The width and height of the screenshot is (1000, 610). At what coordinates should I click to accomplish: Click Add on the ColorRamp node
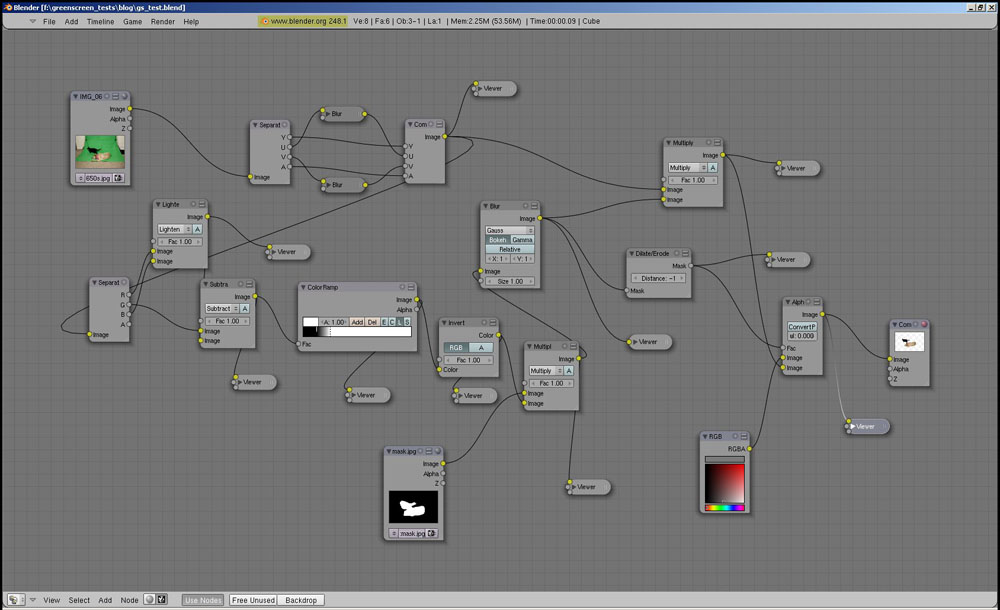(x=357, y=322)
